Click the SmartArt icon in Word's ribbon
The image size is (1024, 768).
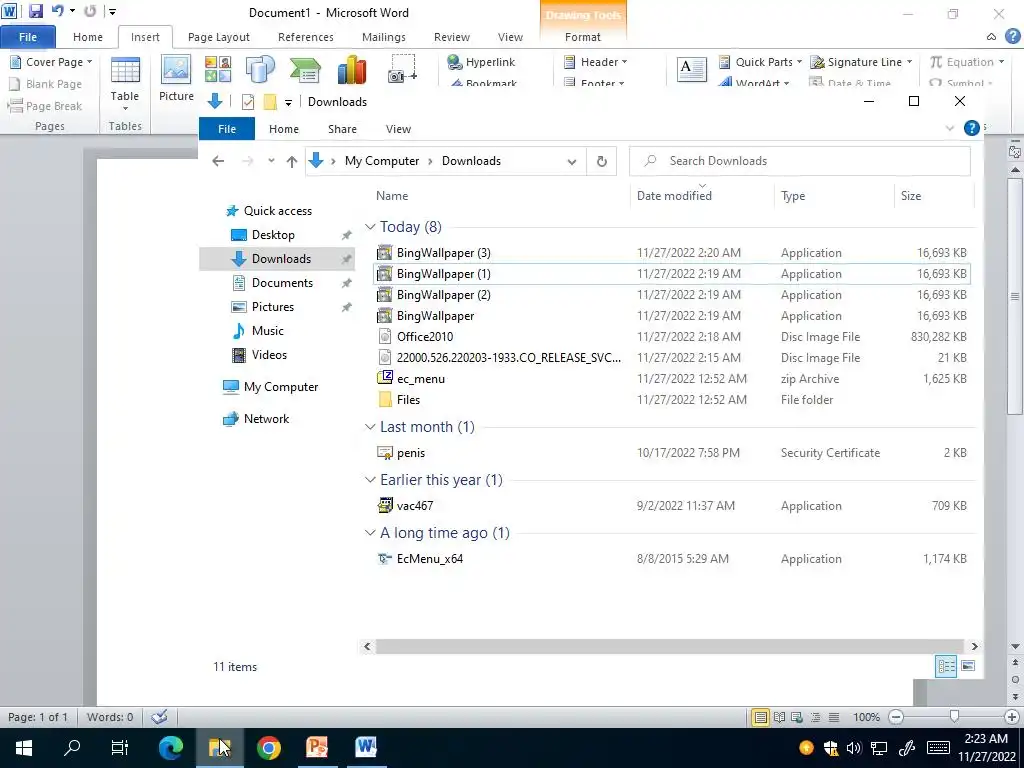pos(305,69)
